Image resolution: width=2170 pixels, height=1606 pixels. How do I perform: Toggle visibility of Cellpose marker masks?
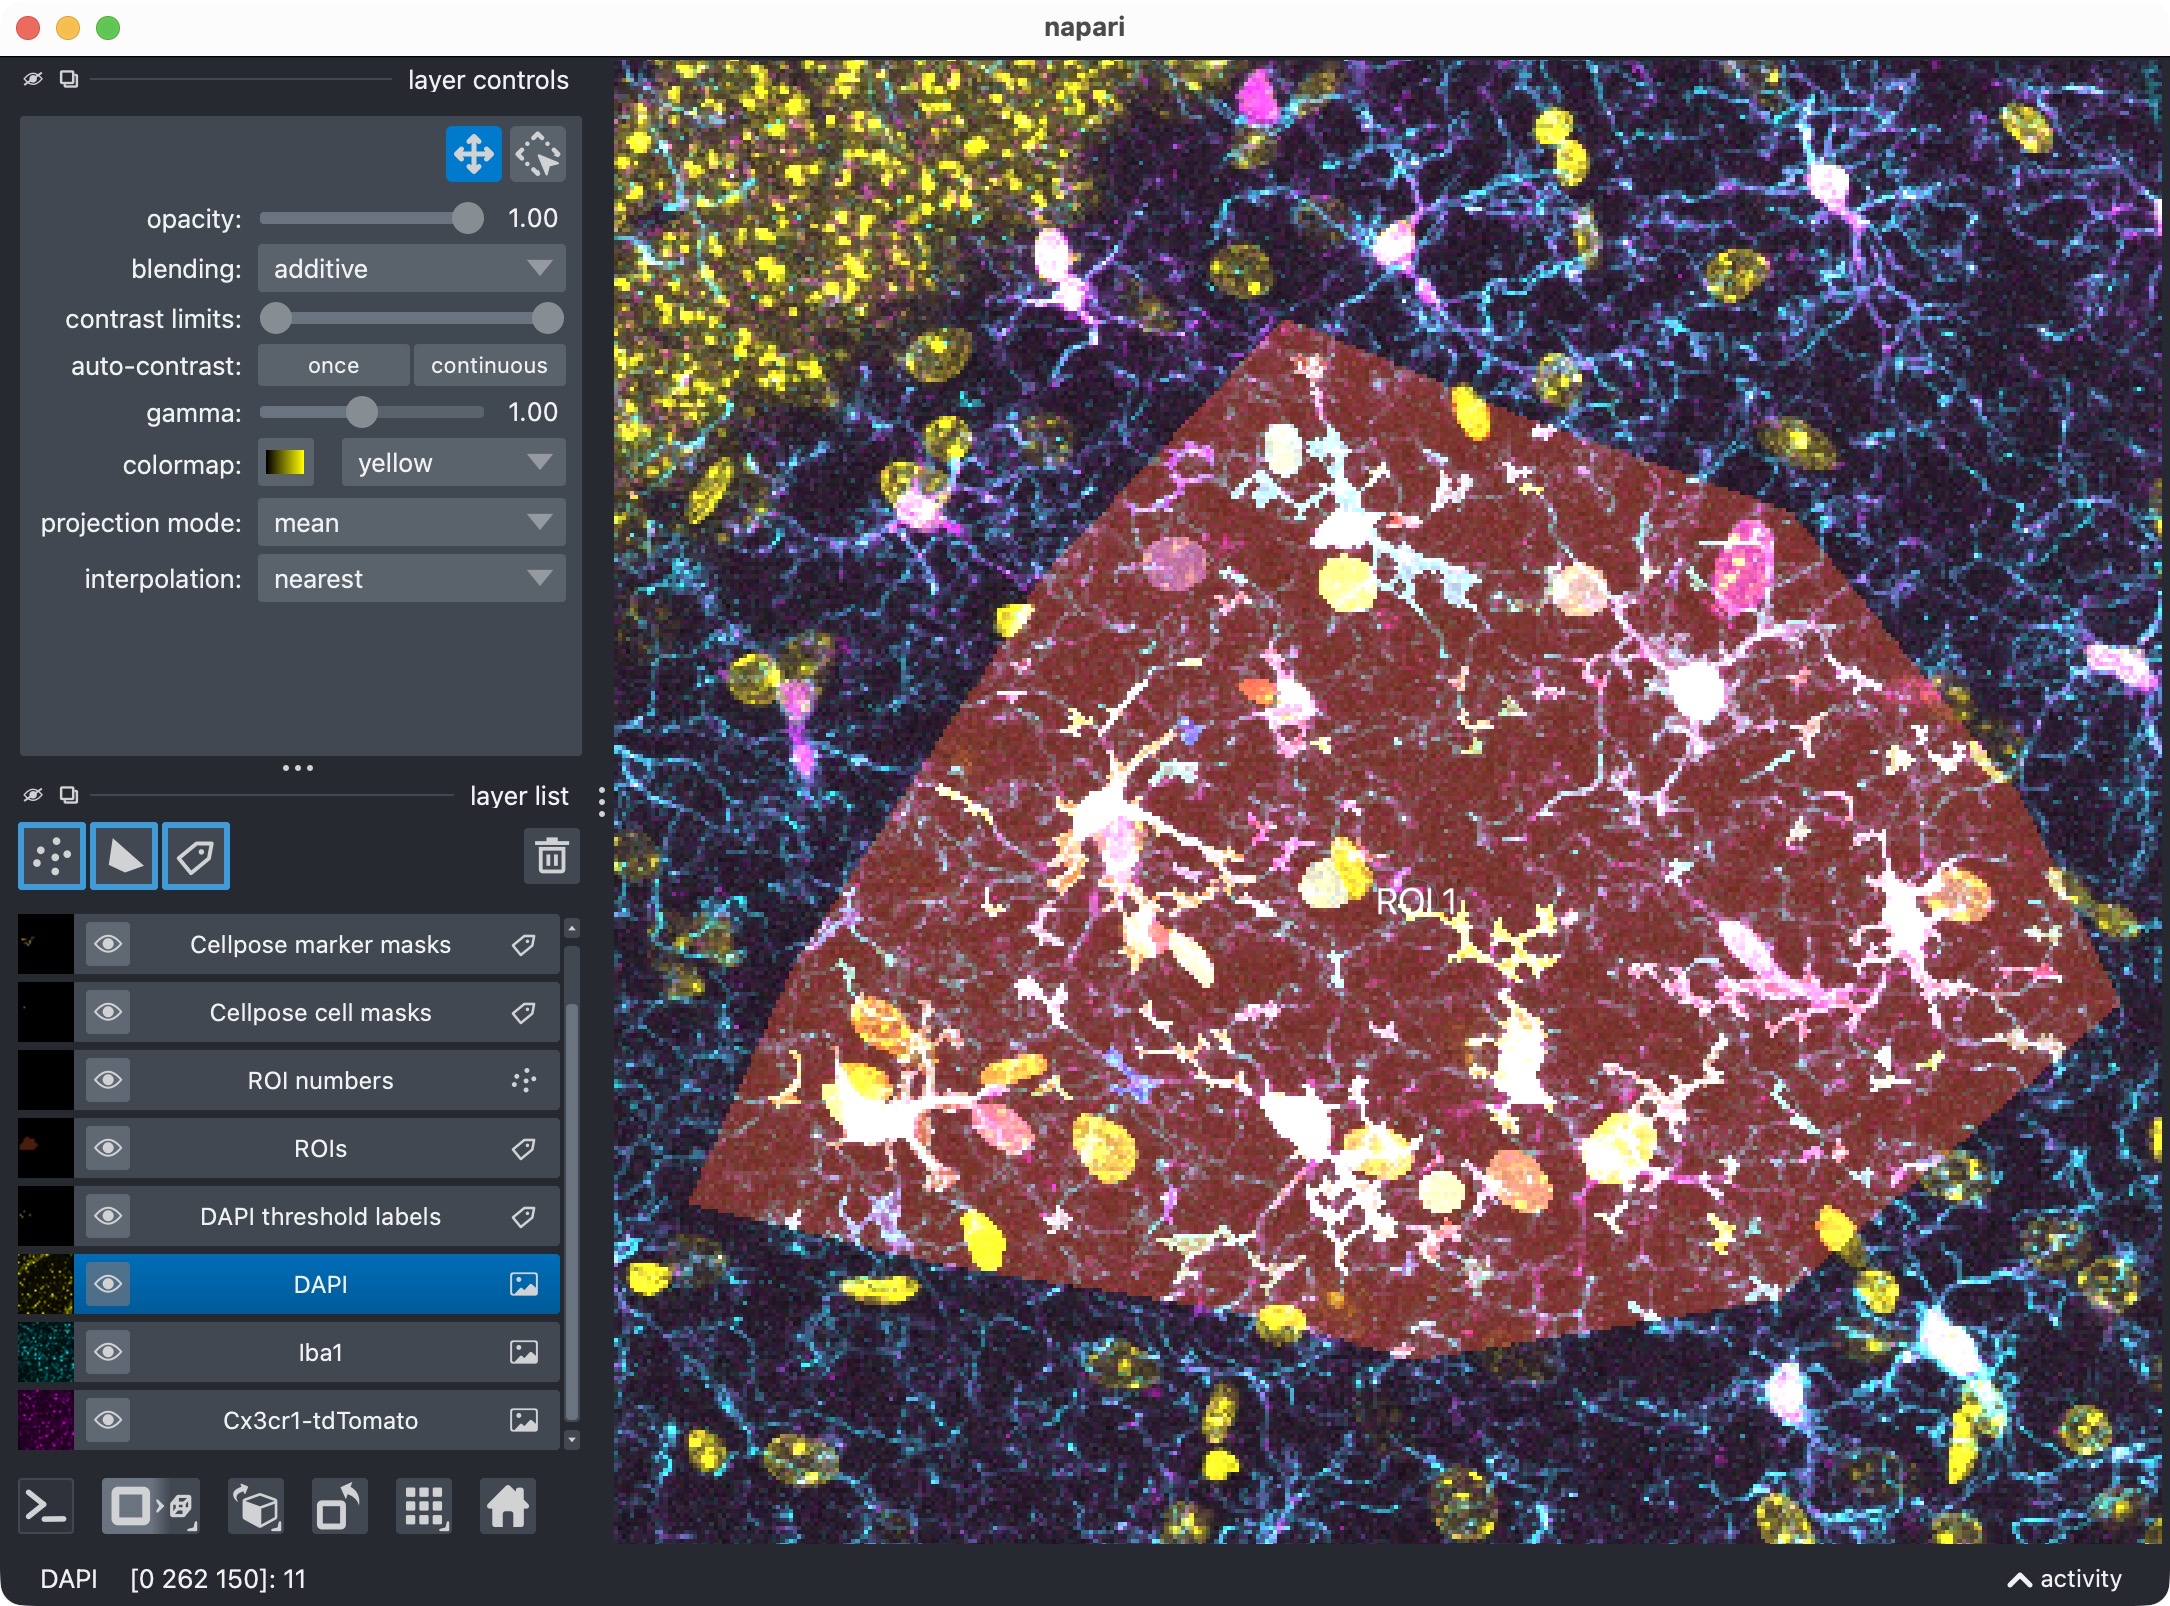click(x=108, y=944)
